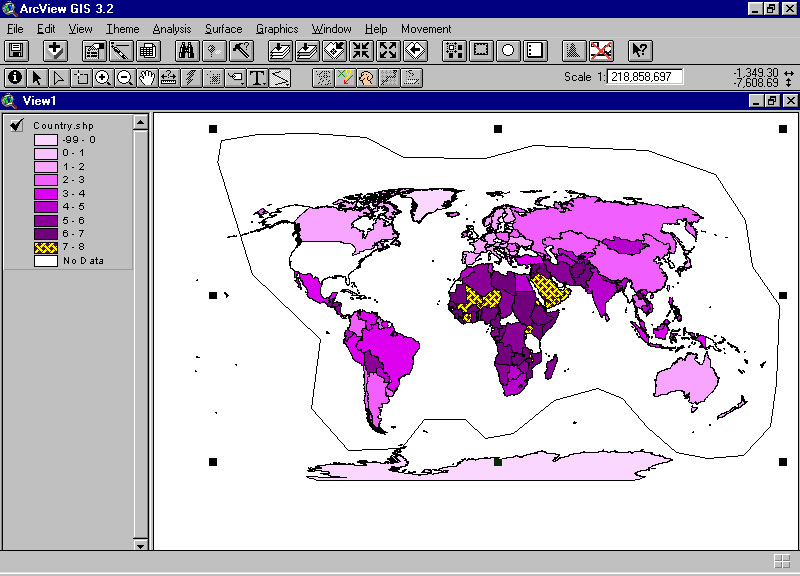The height and width of the screenshot is (576, 800).
Task: Click the context Help arrow icon
Action: [x=639, y=50]
